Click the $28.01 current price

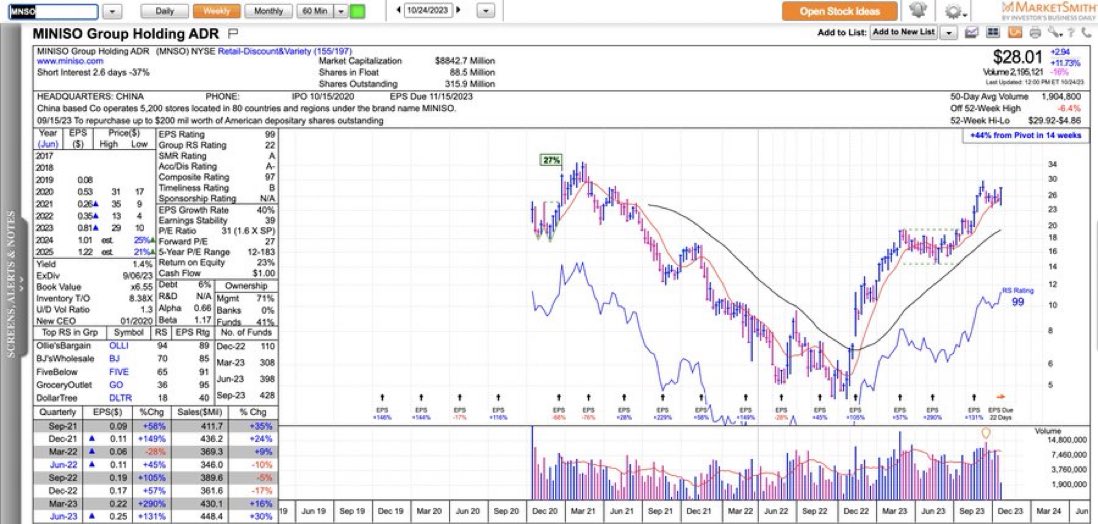click(x=1017, y=56)
